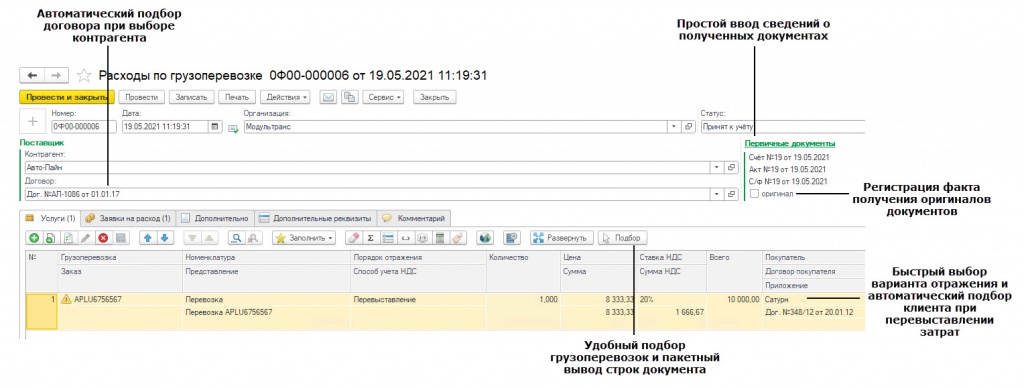Click the find magnifier icon in table toolbar
The height and width of the screenshot is (388, 1024).
237,238
